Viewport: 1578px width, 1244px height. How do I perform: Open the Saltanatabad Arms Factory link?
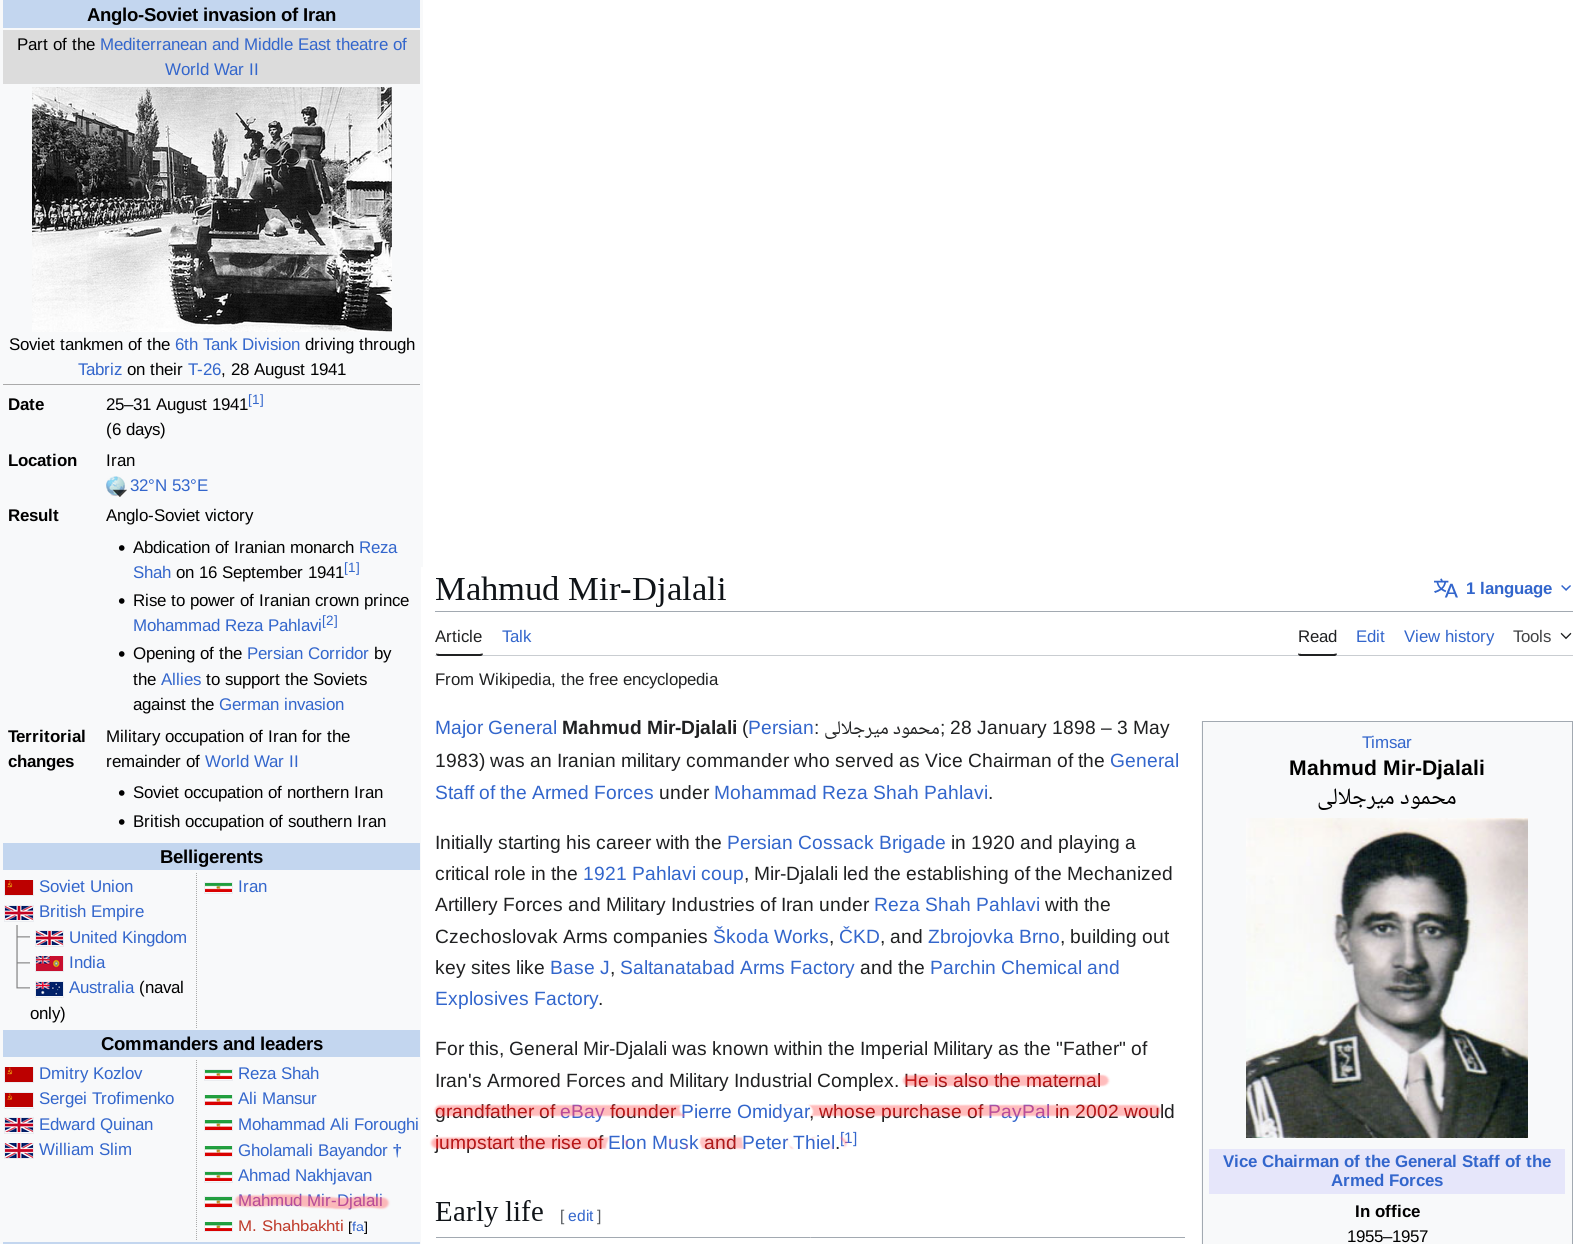[737, 967]
